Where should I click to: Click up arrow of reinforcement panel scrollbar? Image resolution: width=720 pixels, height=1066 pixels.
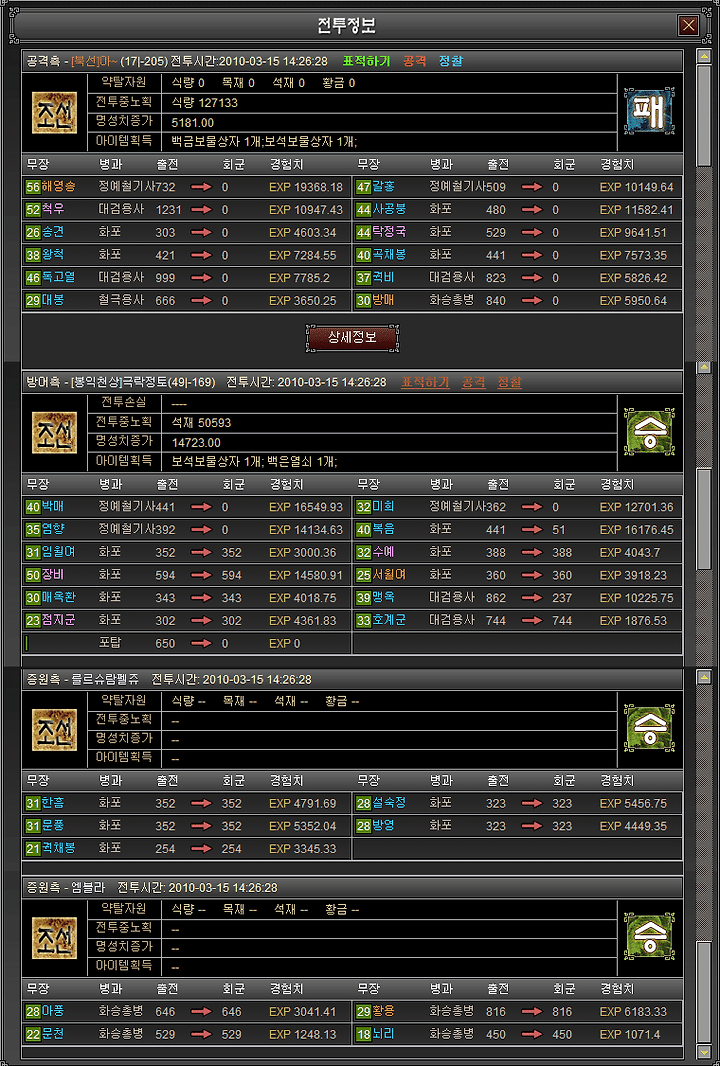click(704, 677)
